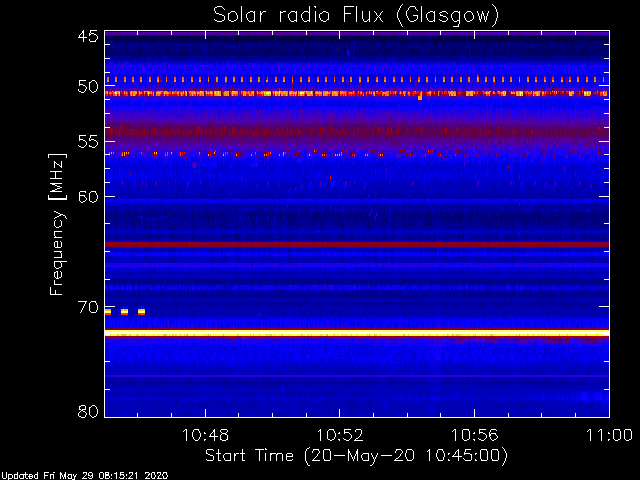Click the '11:00' time tick label
The width and height of the screenshot is (640, 480).
tap(609, 435)
